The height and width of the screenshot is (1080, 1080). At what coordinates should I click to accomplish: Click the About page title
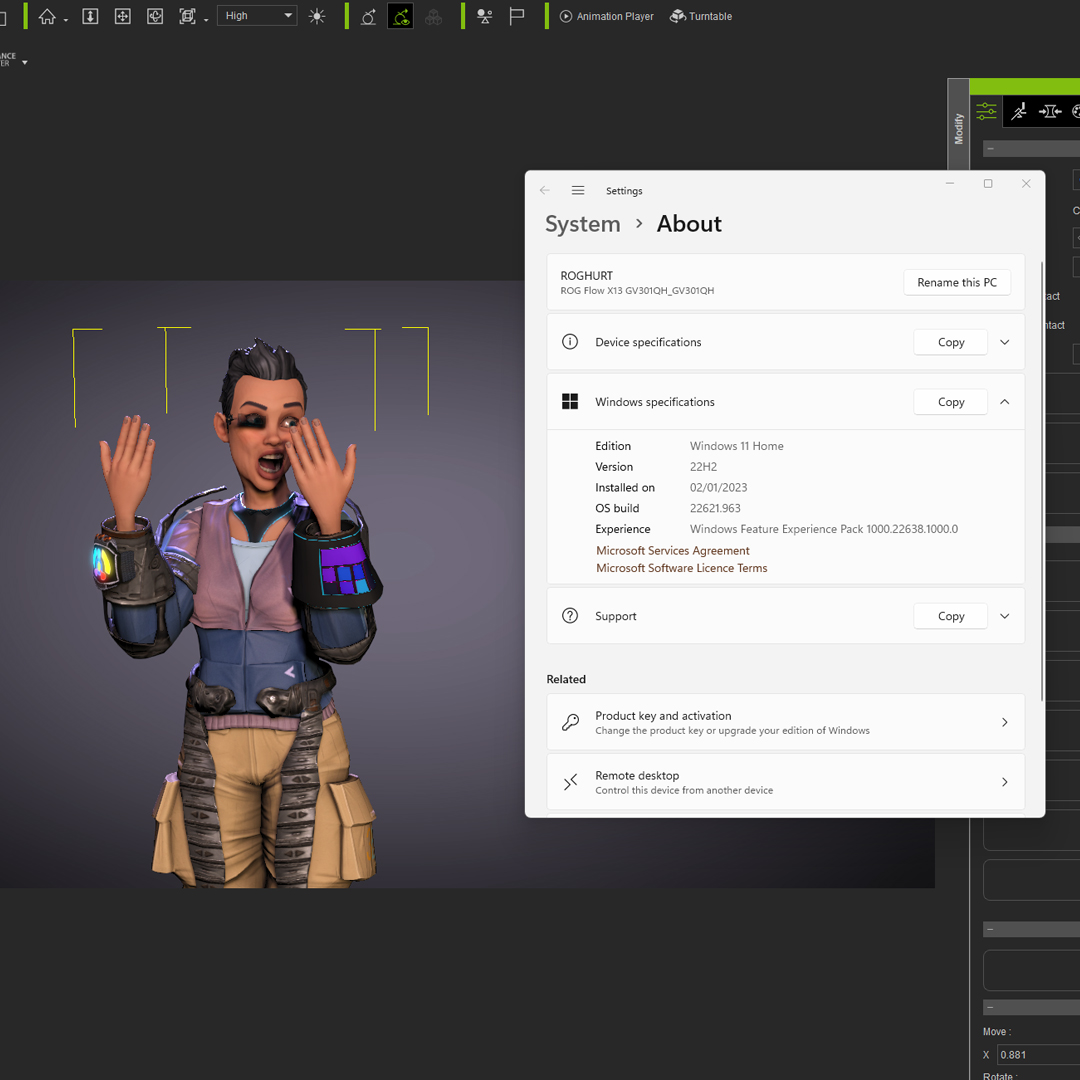[x=689, y=224]
